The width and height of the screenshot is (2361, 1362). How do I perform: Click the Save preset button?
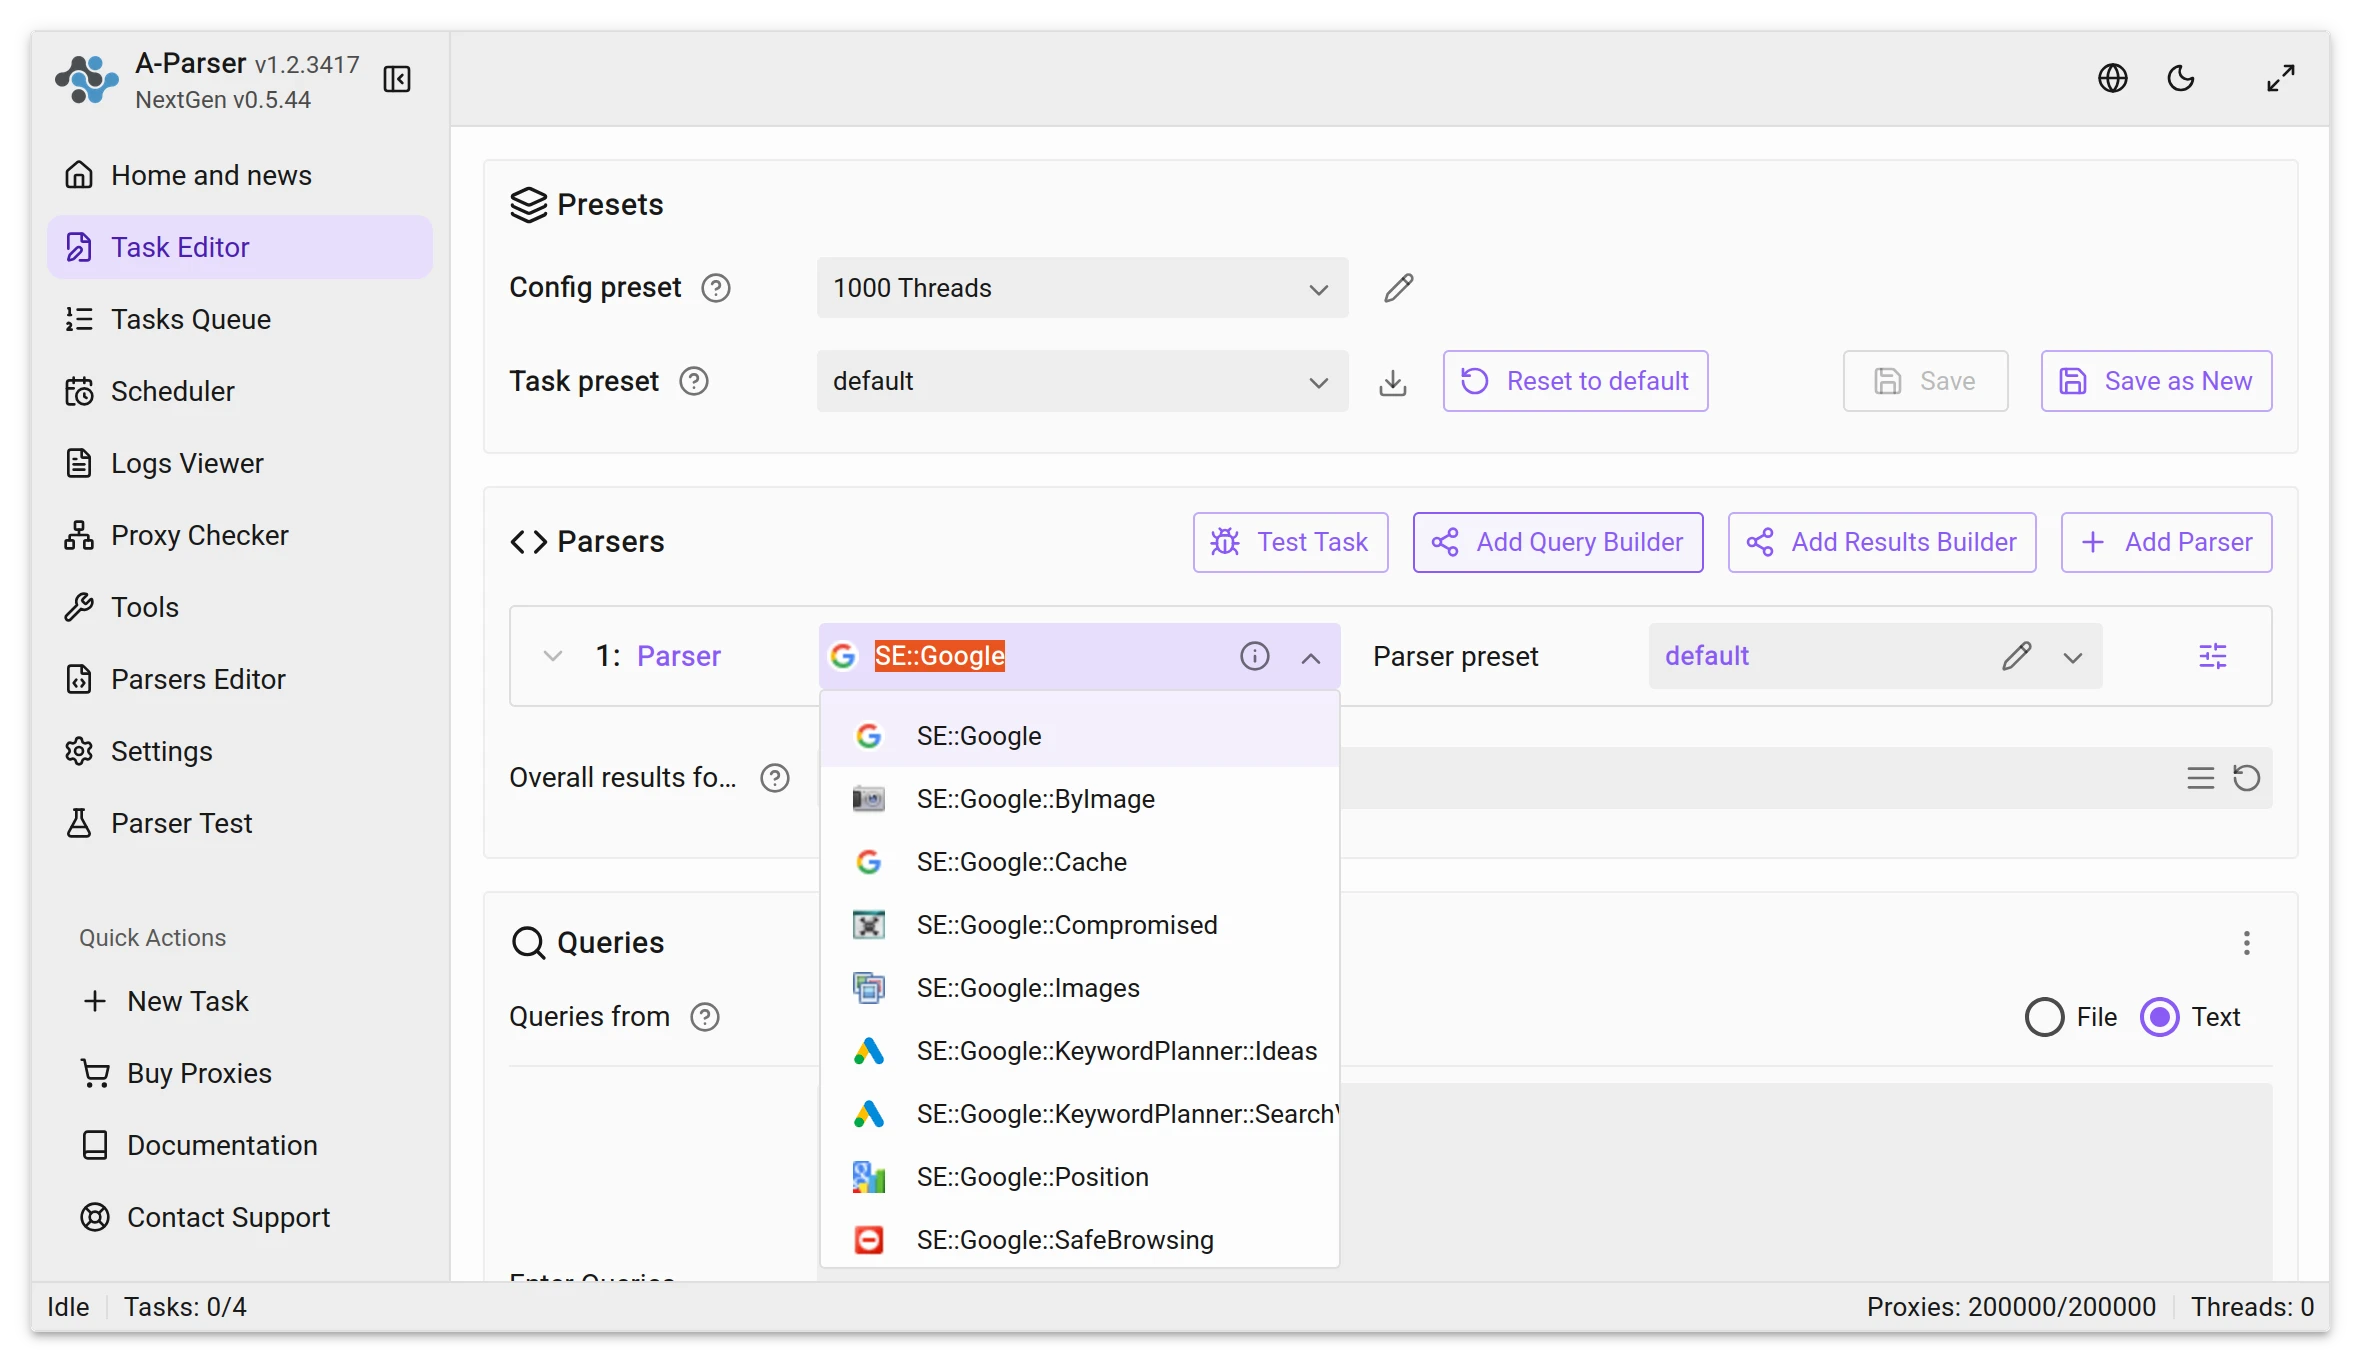[x=1925, y=381]
